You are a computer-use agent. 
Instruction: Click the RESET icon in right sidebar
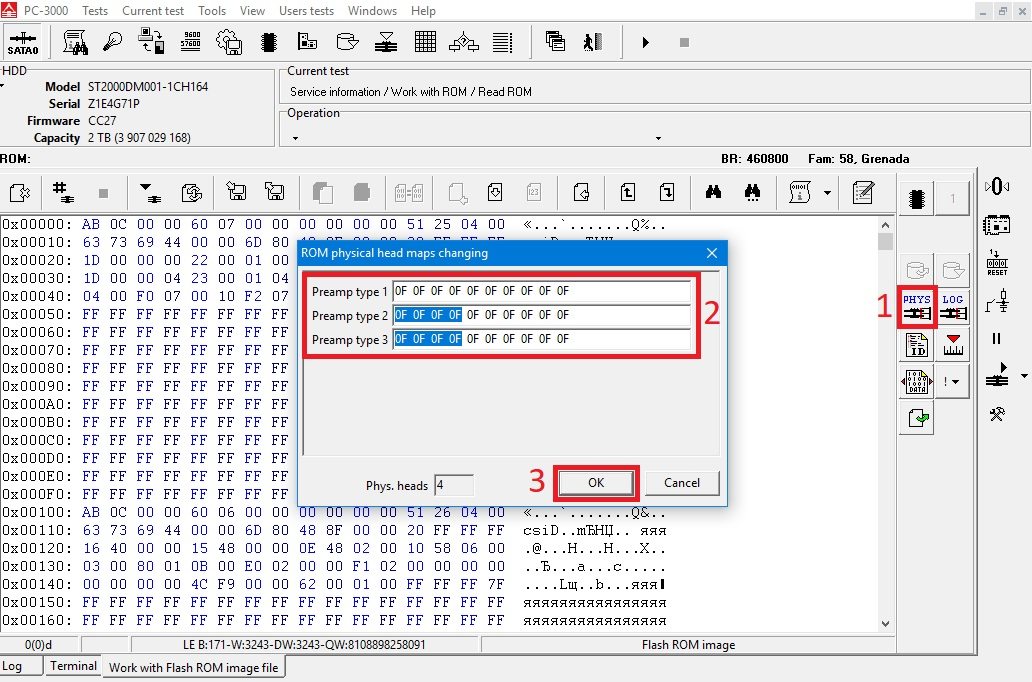[997, 262]
